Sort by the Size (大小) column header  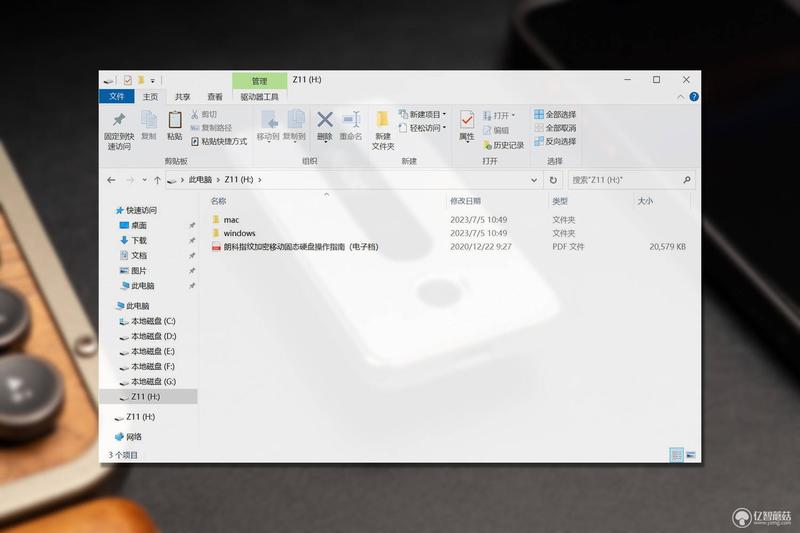pos(645,201)
